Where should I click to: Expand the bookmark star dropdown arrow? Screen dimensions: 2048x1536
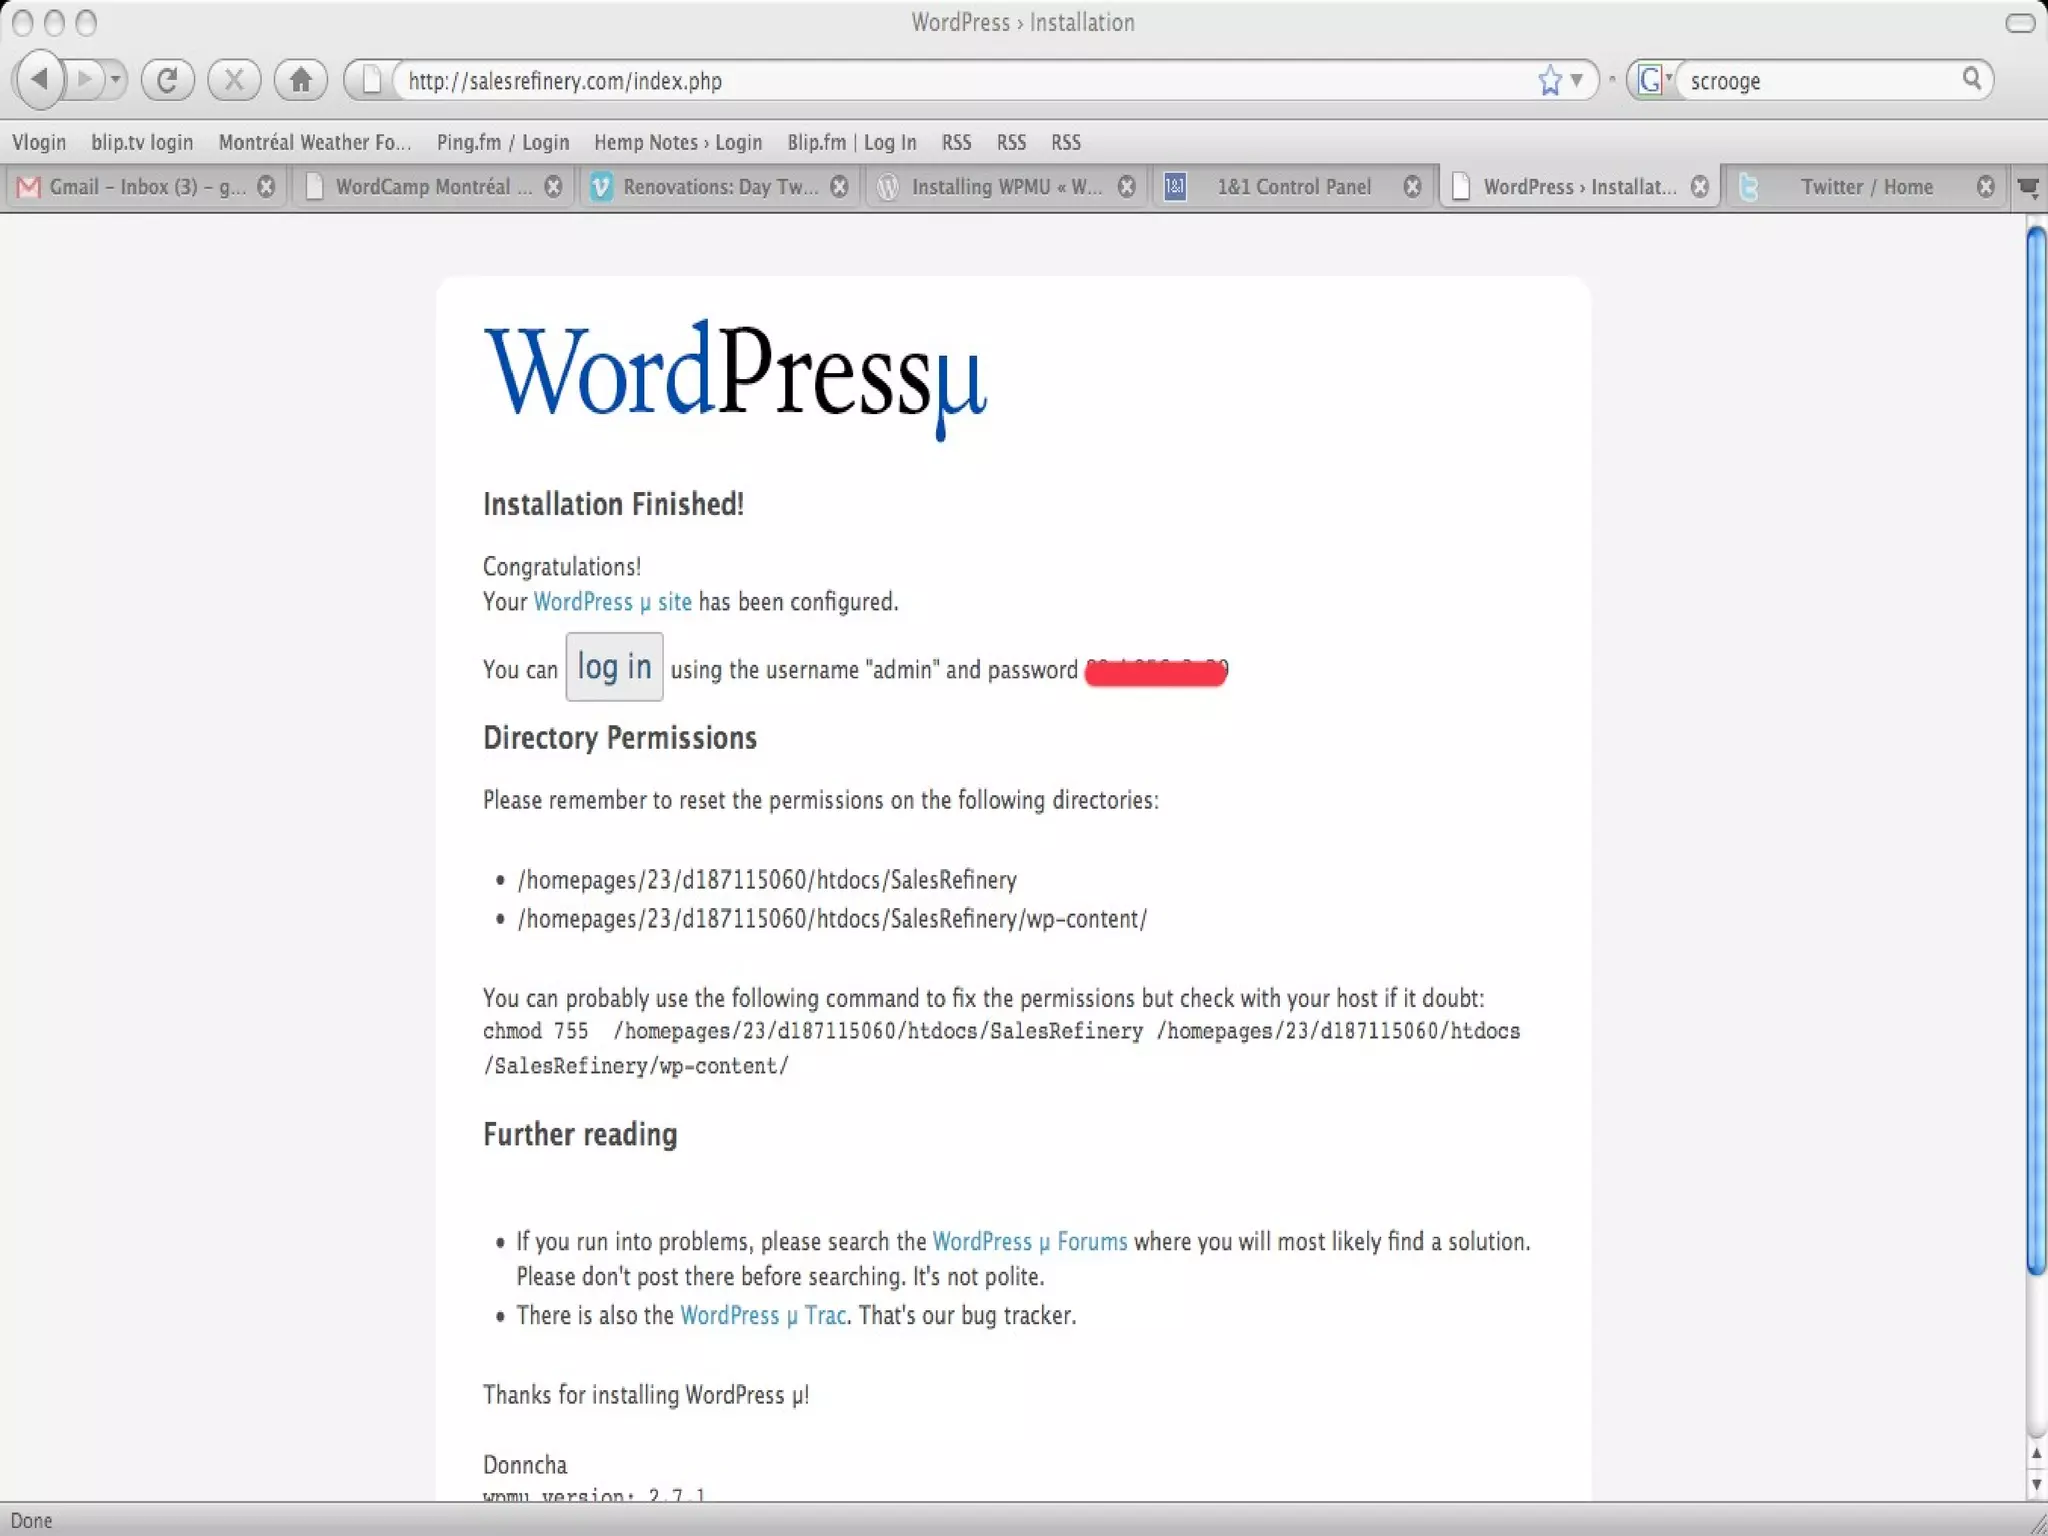[x=1577, y=80]
